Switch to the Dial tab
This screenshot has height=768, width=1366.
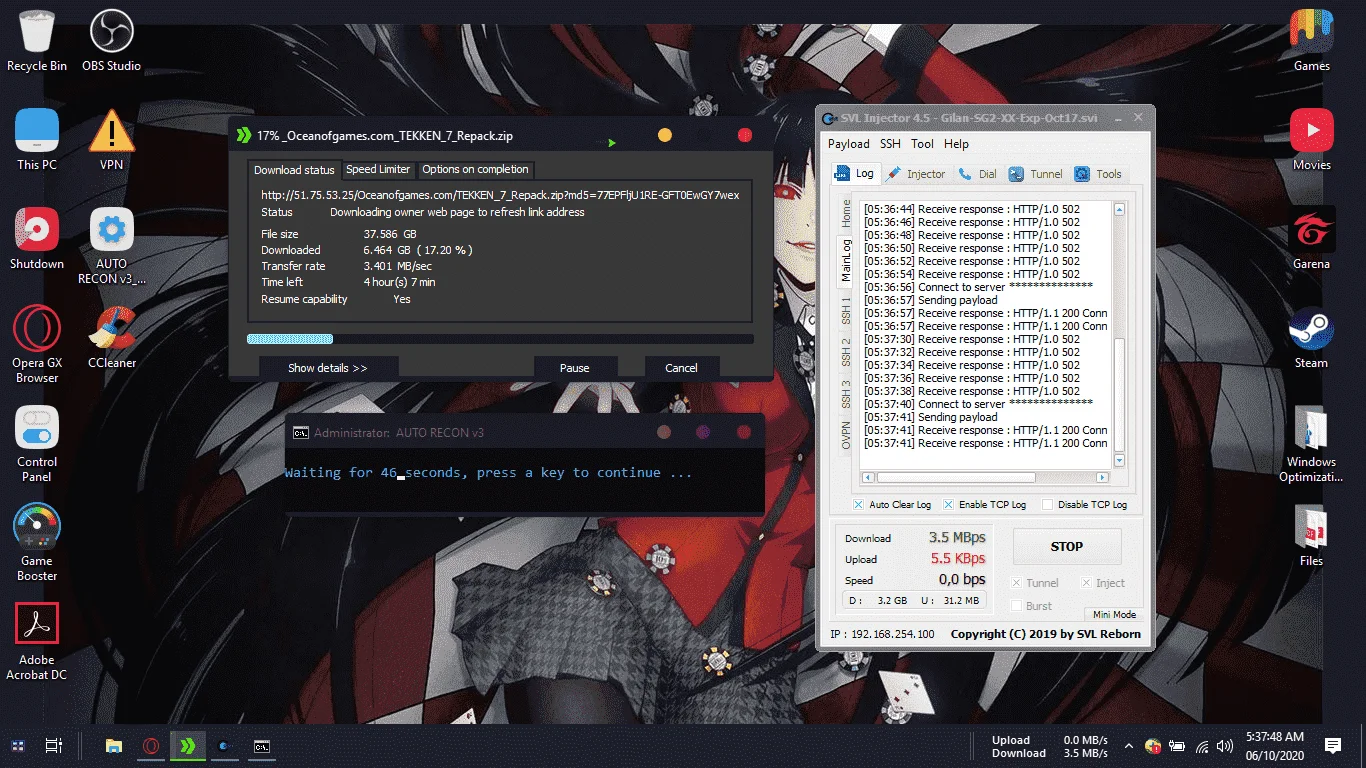coord(977,174)
